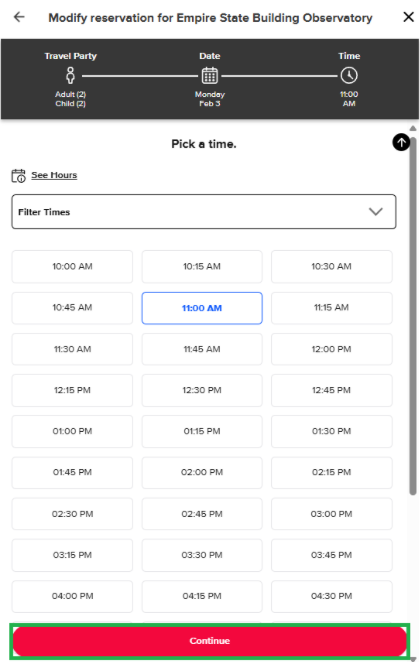
Task: Pick the selected 11:00 AM slot
Action: [202, 308]
